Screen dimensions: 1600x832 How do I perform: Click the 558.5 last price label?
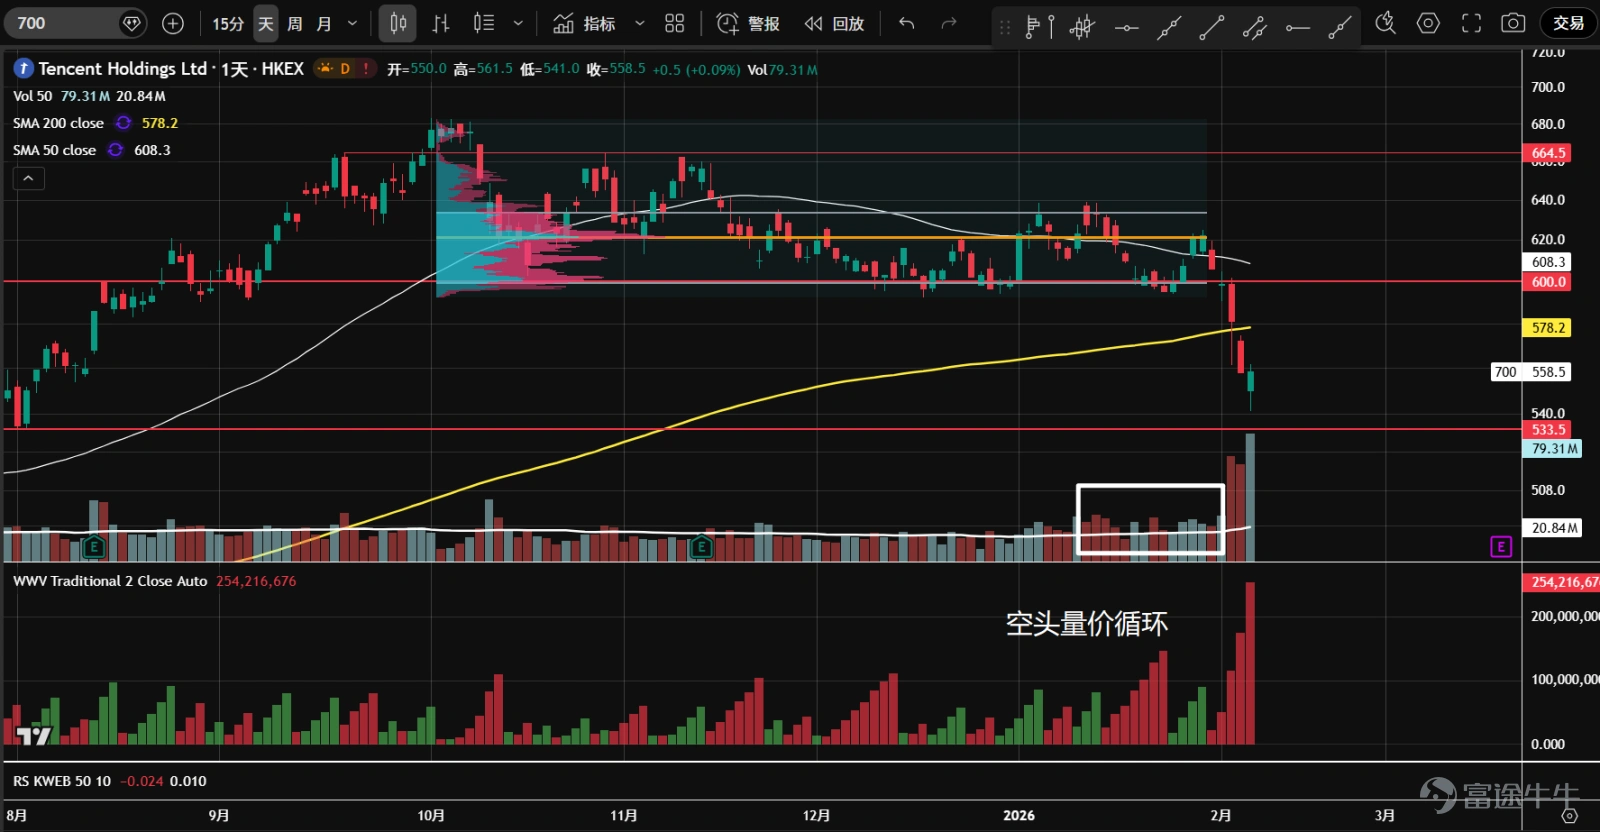click(x=1548, y=372)
